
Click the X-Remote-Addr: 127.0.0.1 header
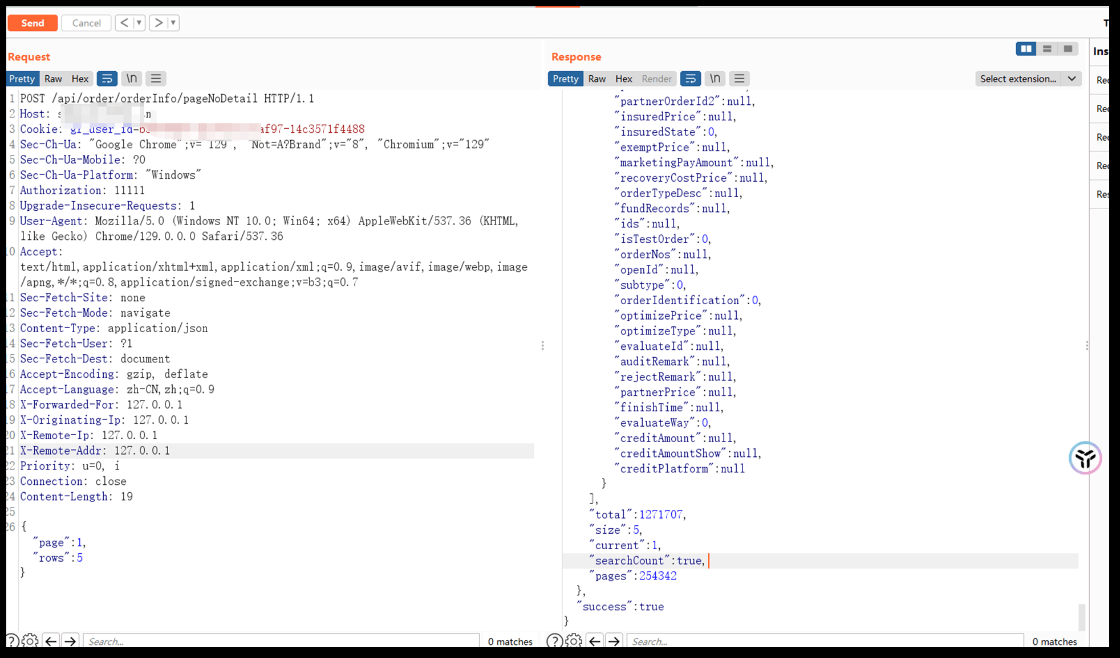pos(95,451)
